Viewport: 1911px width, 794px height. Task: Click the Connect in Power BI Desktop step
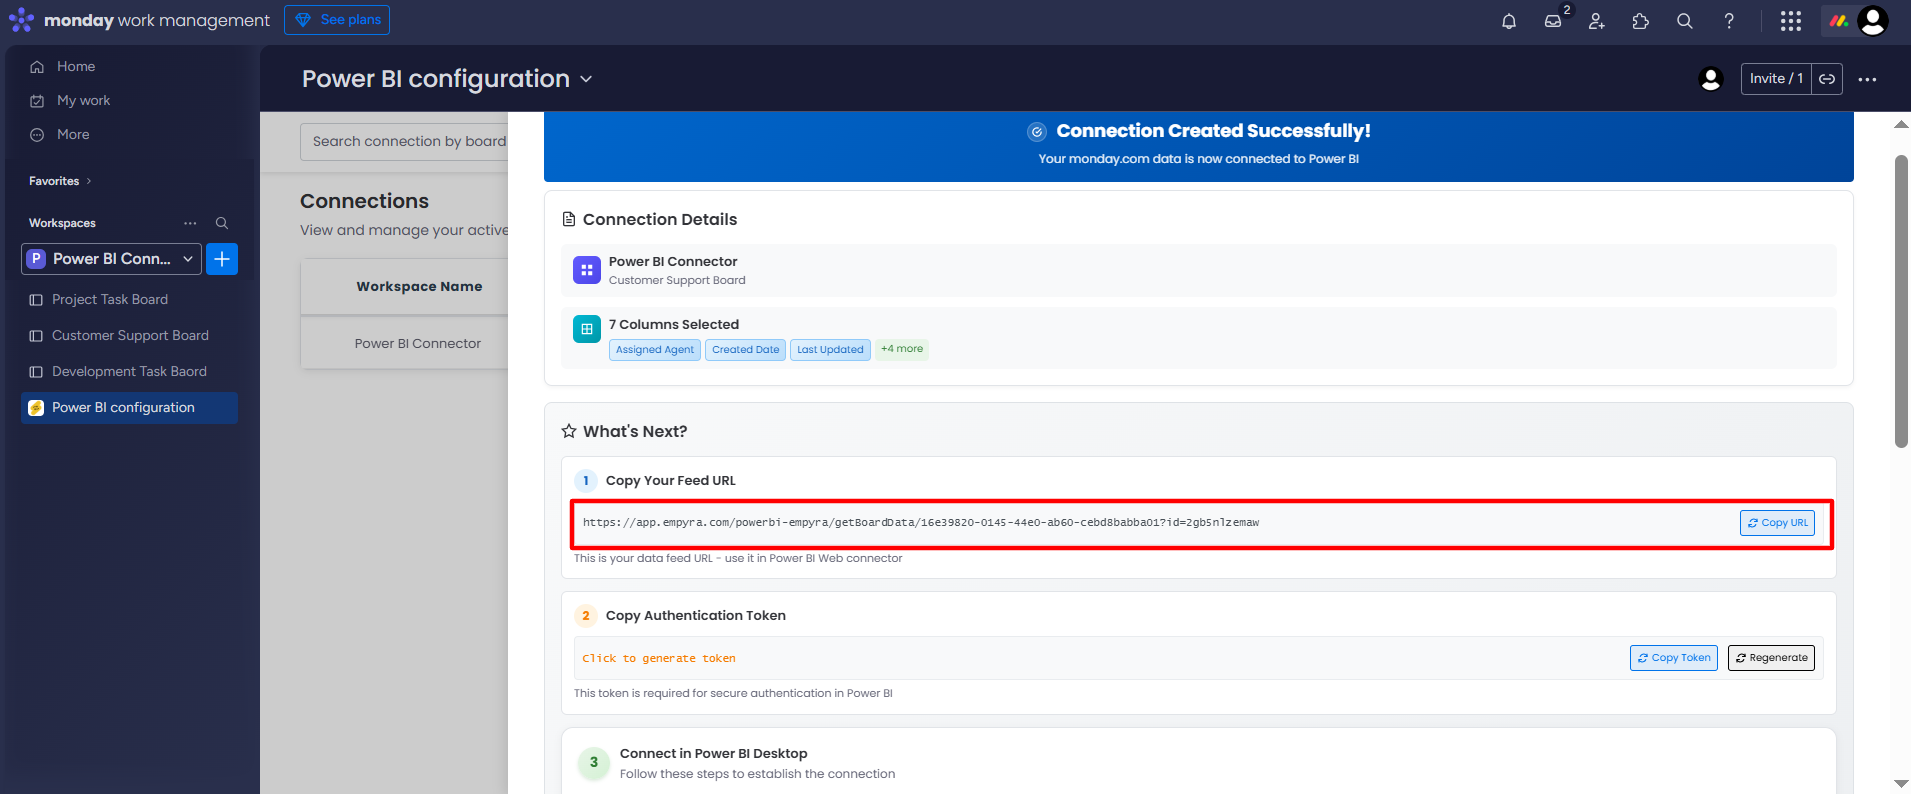(1198, 763)
